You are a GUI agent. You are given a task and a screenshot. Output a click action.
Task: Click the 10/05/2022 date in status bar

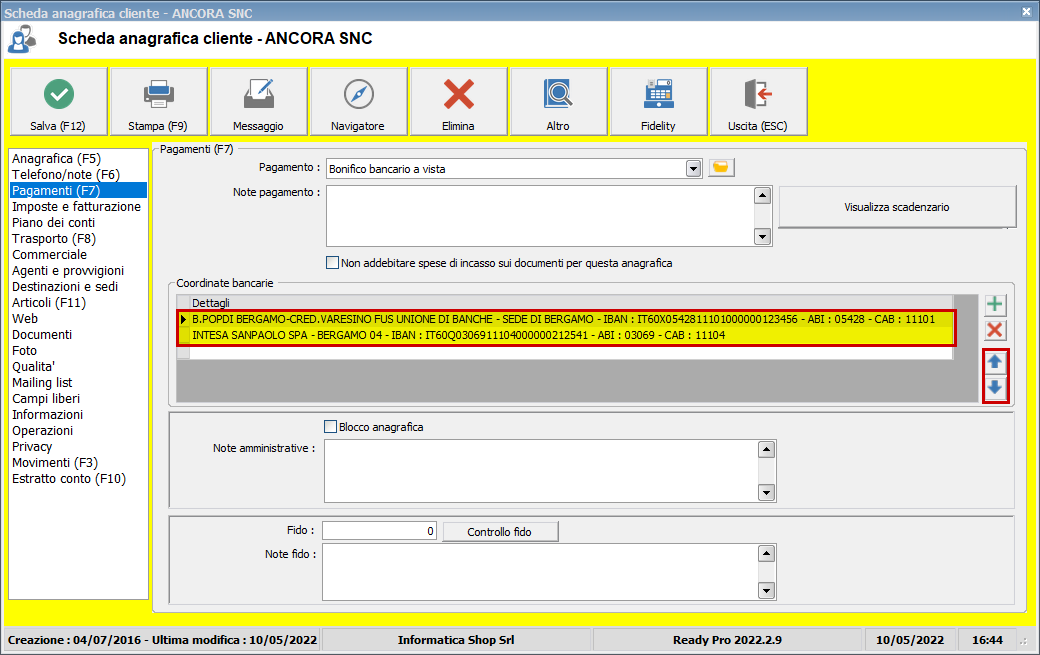point(910,640)
